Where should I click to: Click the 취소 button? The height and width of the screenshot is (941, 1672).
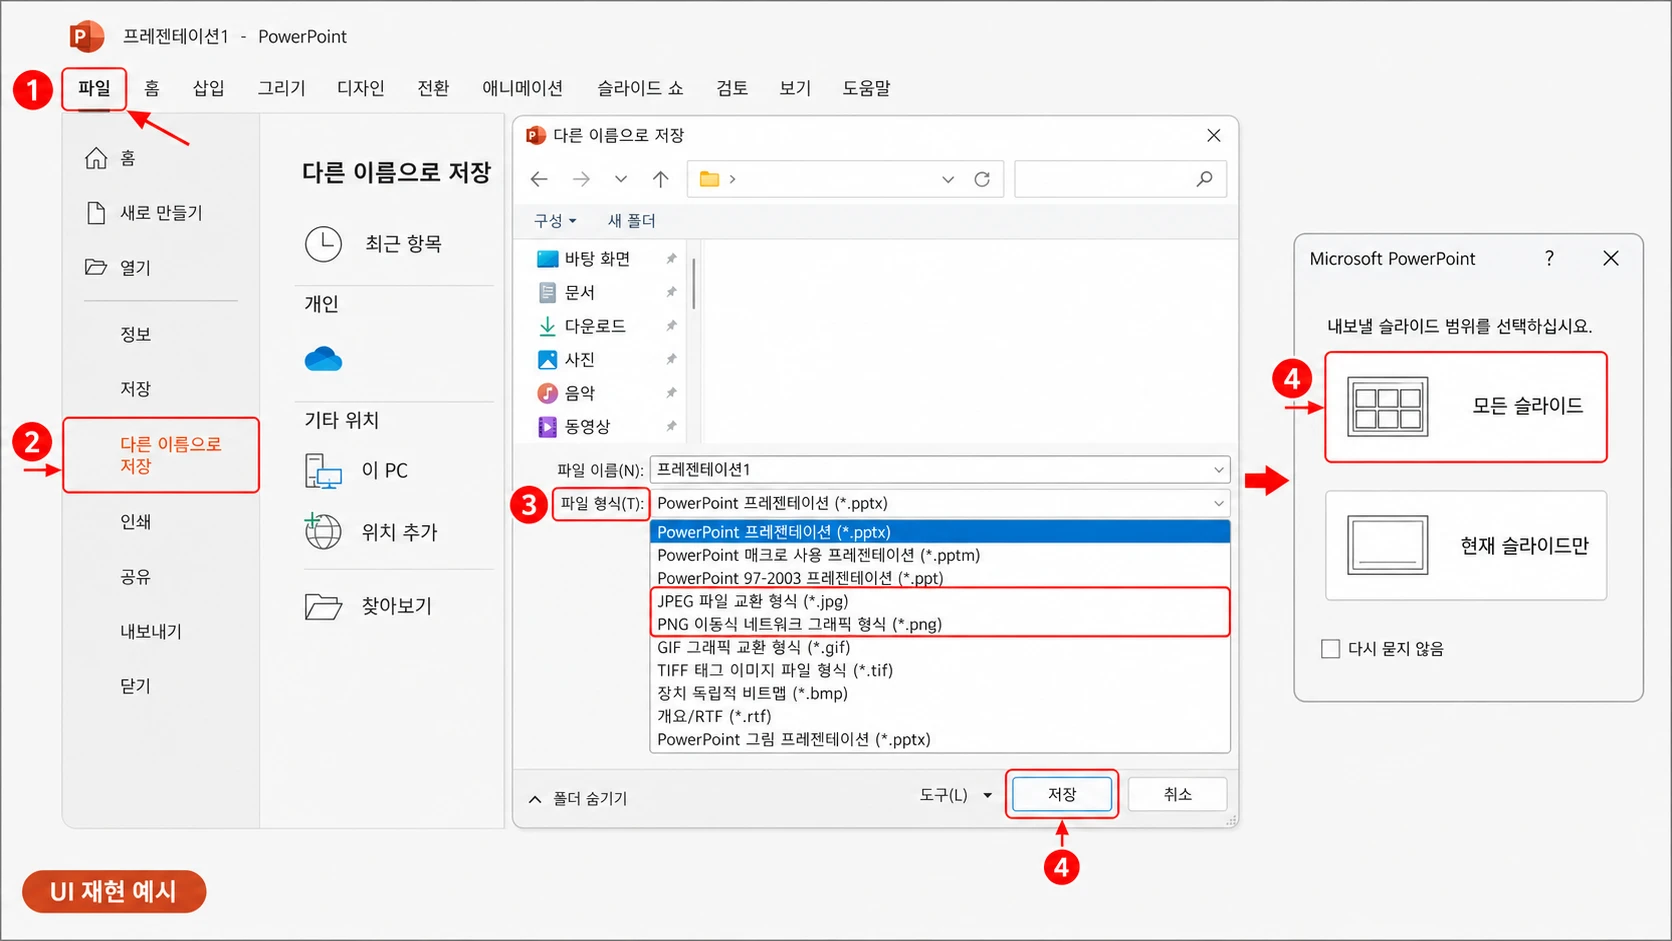[x=1177, y=794]
